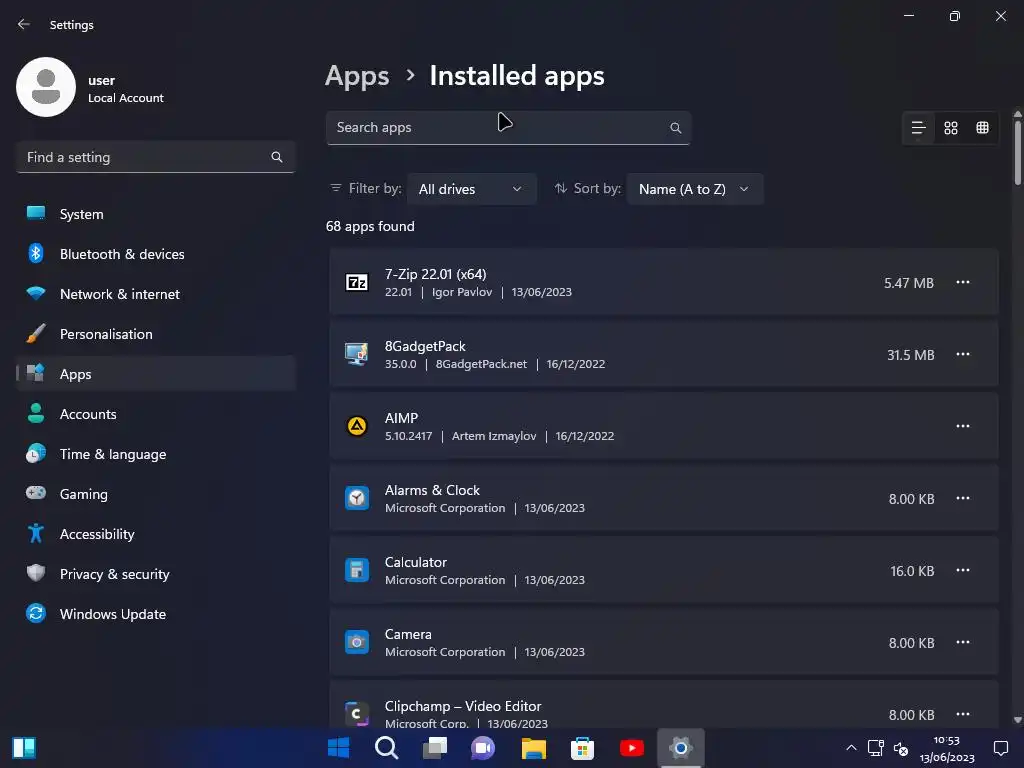1024x768 pixels.
Task: Click the Find a setting field
Action: 155,157
